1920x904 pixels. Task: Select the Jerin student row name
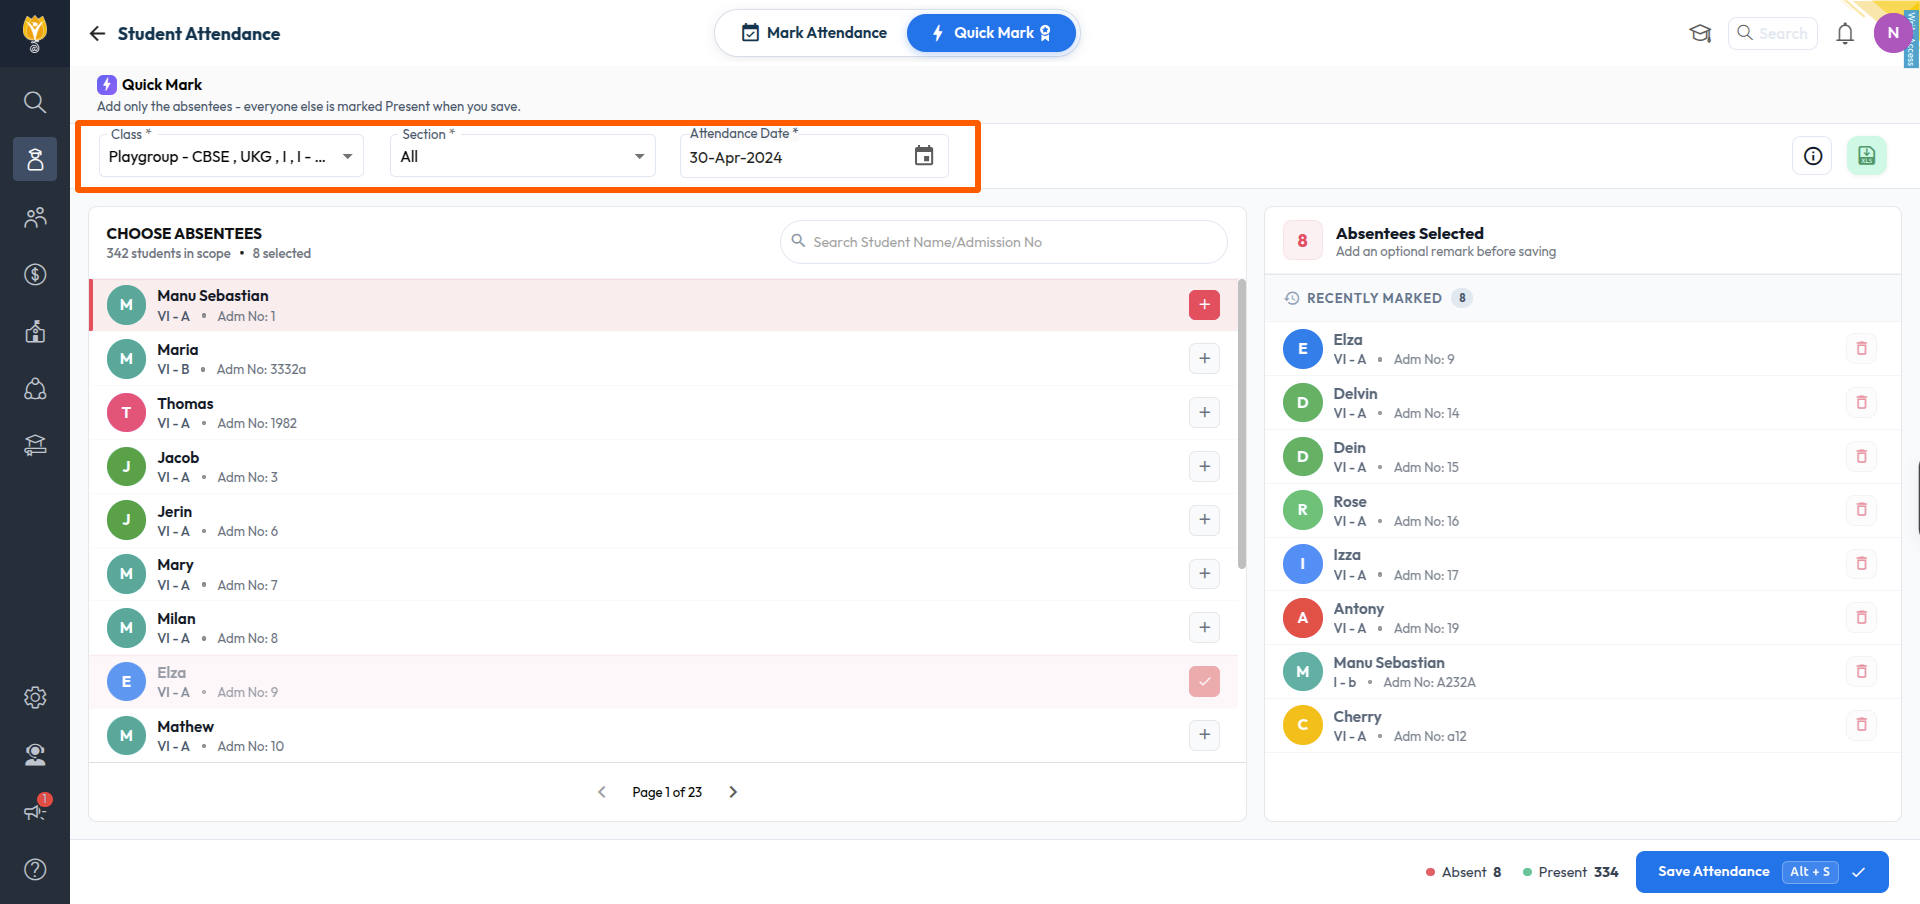[174, 511]
